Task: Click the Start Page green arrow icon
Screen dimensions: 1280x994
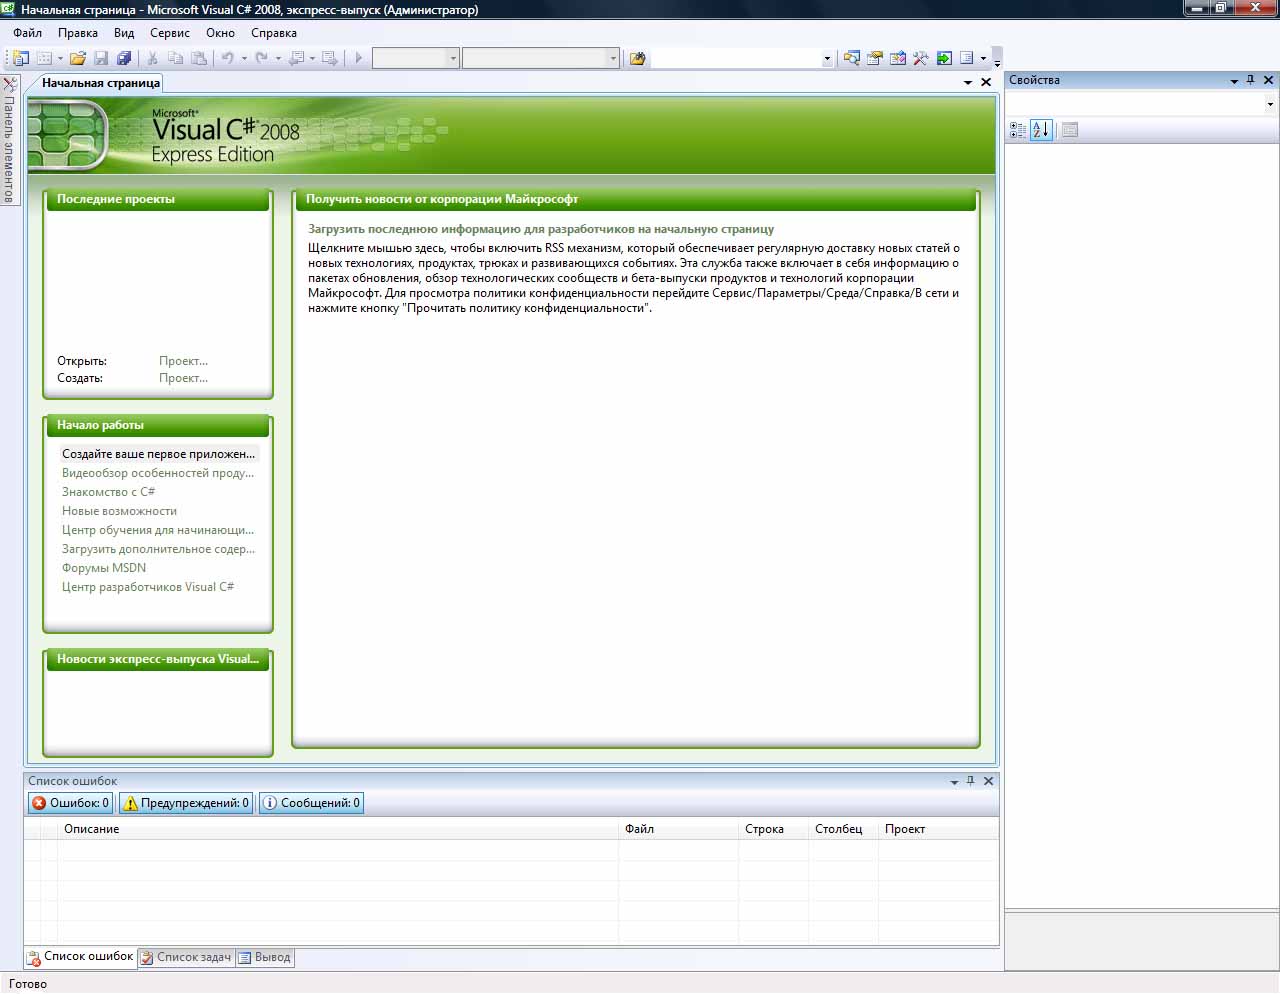Action: click(944, 58)
